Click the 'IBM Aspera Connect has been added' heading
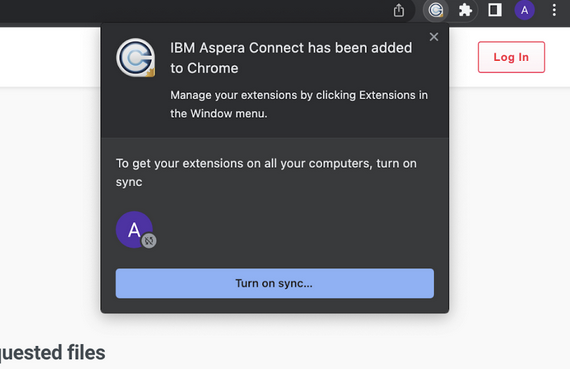572x374 pixels. click(291, 58)
